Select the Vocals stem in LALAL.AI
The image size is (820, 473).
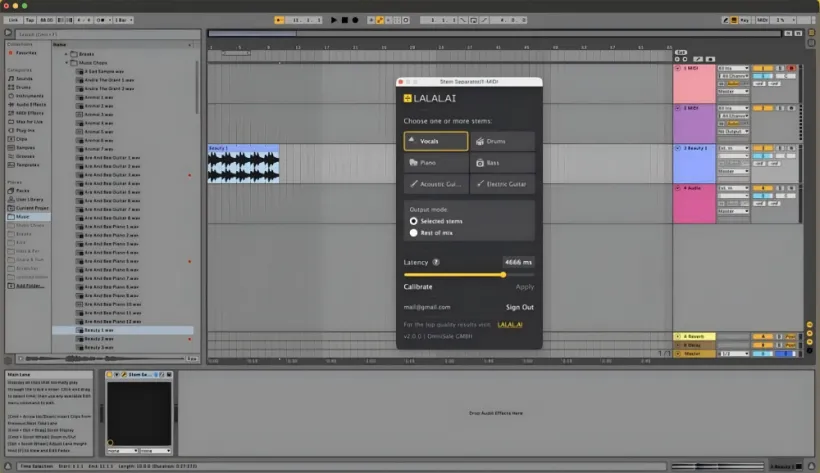436,141
